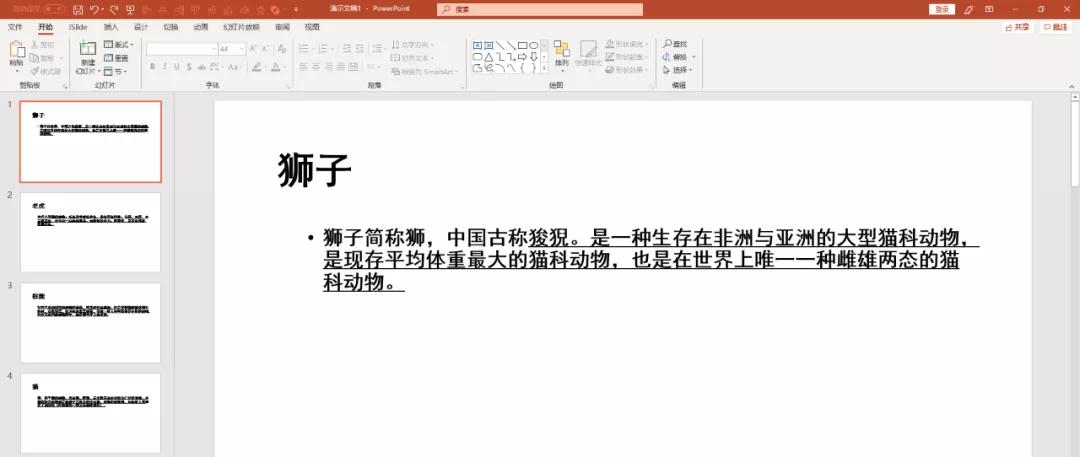Click the Redo arrow icon
The height and width of the screenshot is (457, 1080).
point(114,10)
